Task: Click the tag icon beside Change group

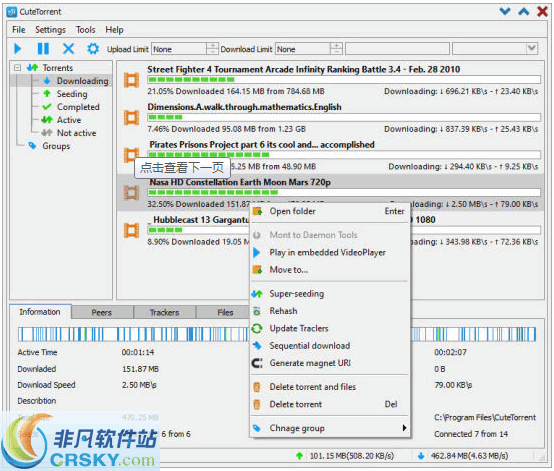Action: coord(257,428)
